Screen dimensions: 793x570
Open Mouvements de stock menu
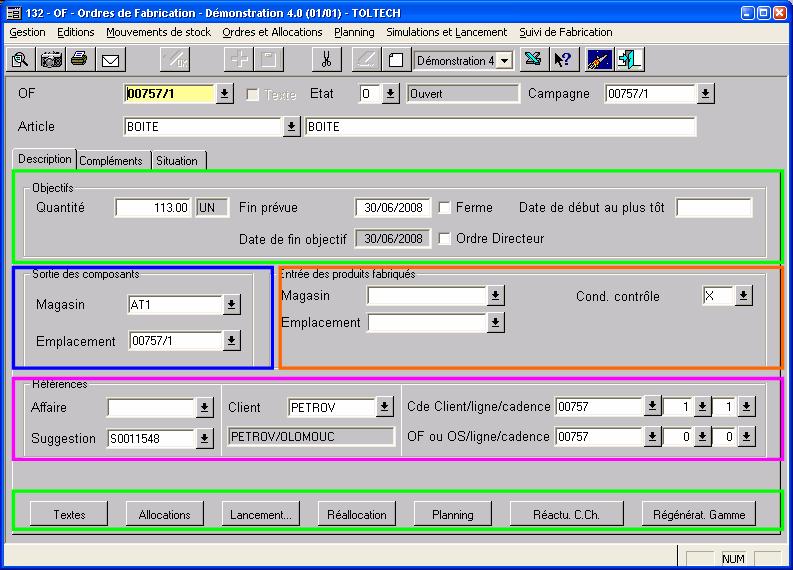click(x=158, y=32)
